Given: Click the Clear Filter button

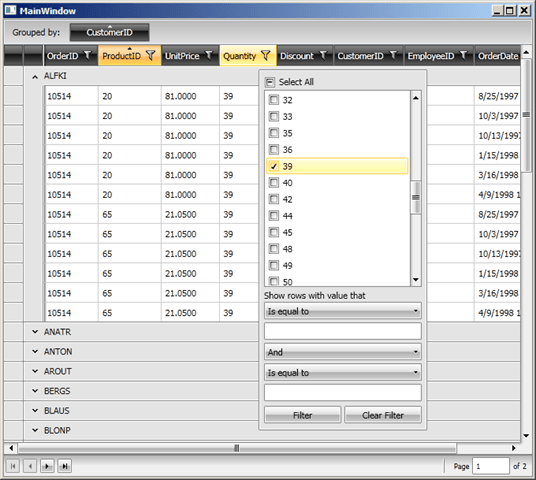Looking at the screenshot, I should tap(383, 415).
